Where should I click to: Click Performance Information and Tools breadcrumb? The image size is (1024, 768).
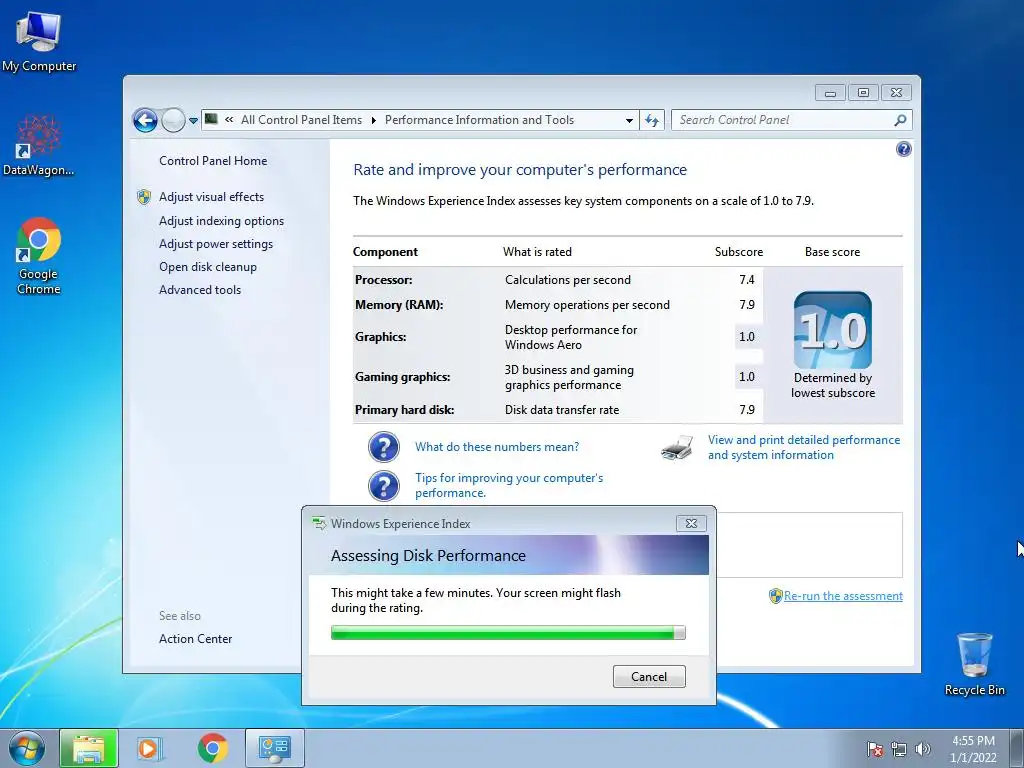pyautogui.click(x=479, y=120)
